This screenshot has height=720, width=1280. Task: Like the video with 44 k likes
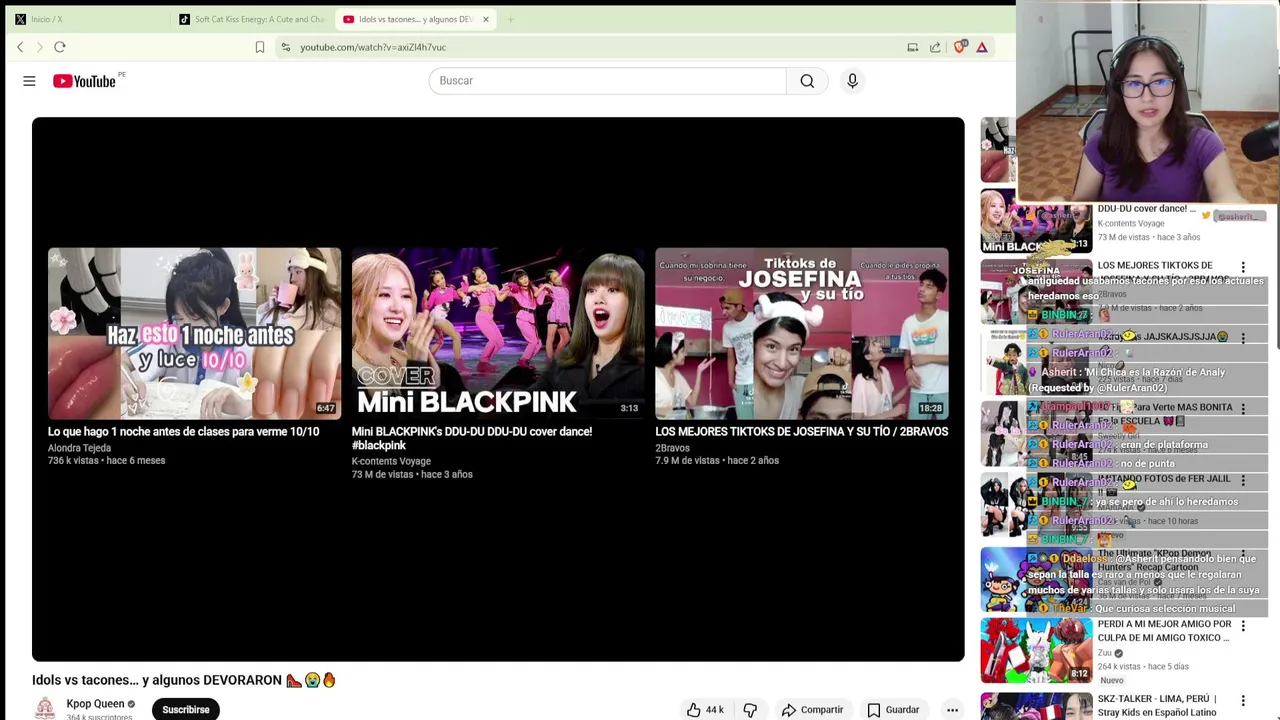[x=705, y=710]
